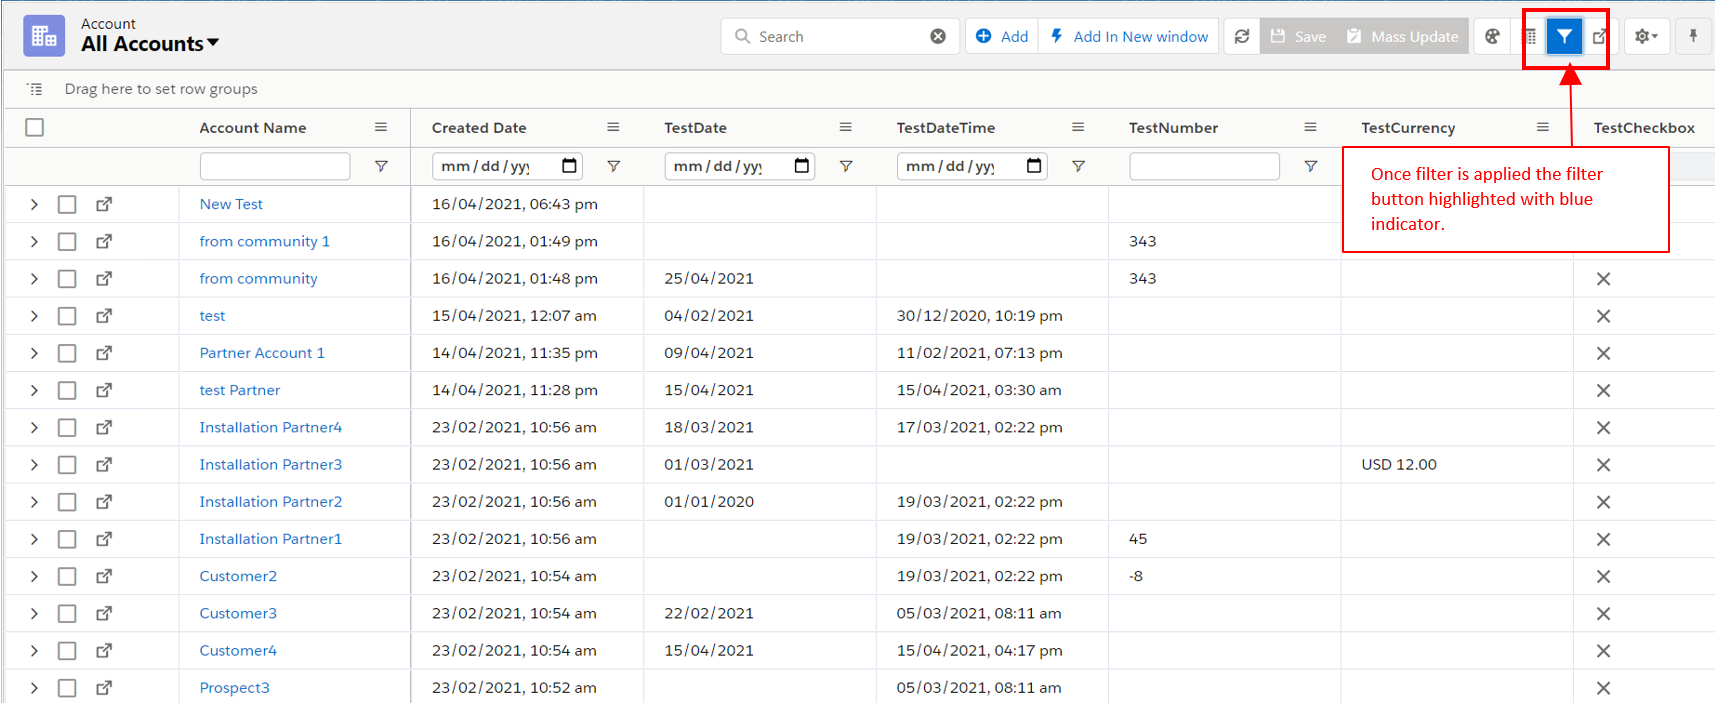The image size is (1715, 705).
Task: Open the Created Date column menu
Action: (x=613, y=128)
